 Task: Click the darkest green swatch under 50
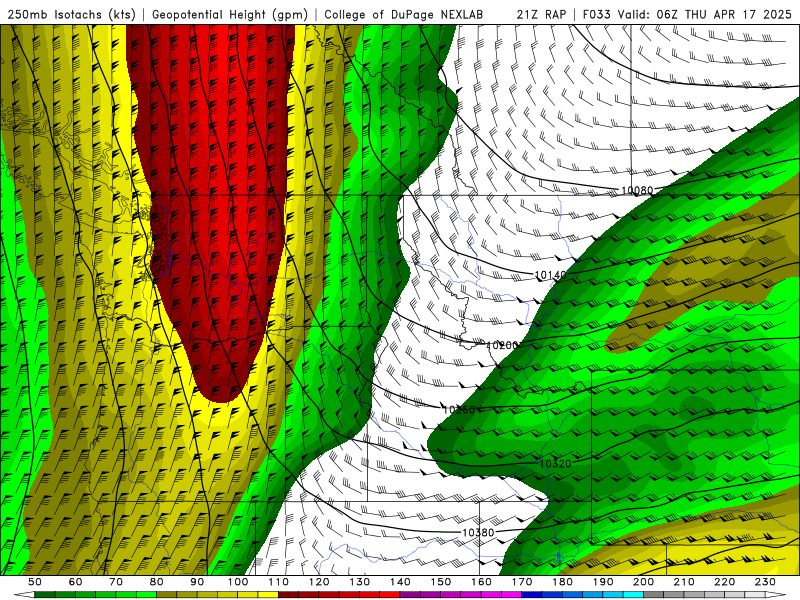coord(44,595)
